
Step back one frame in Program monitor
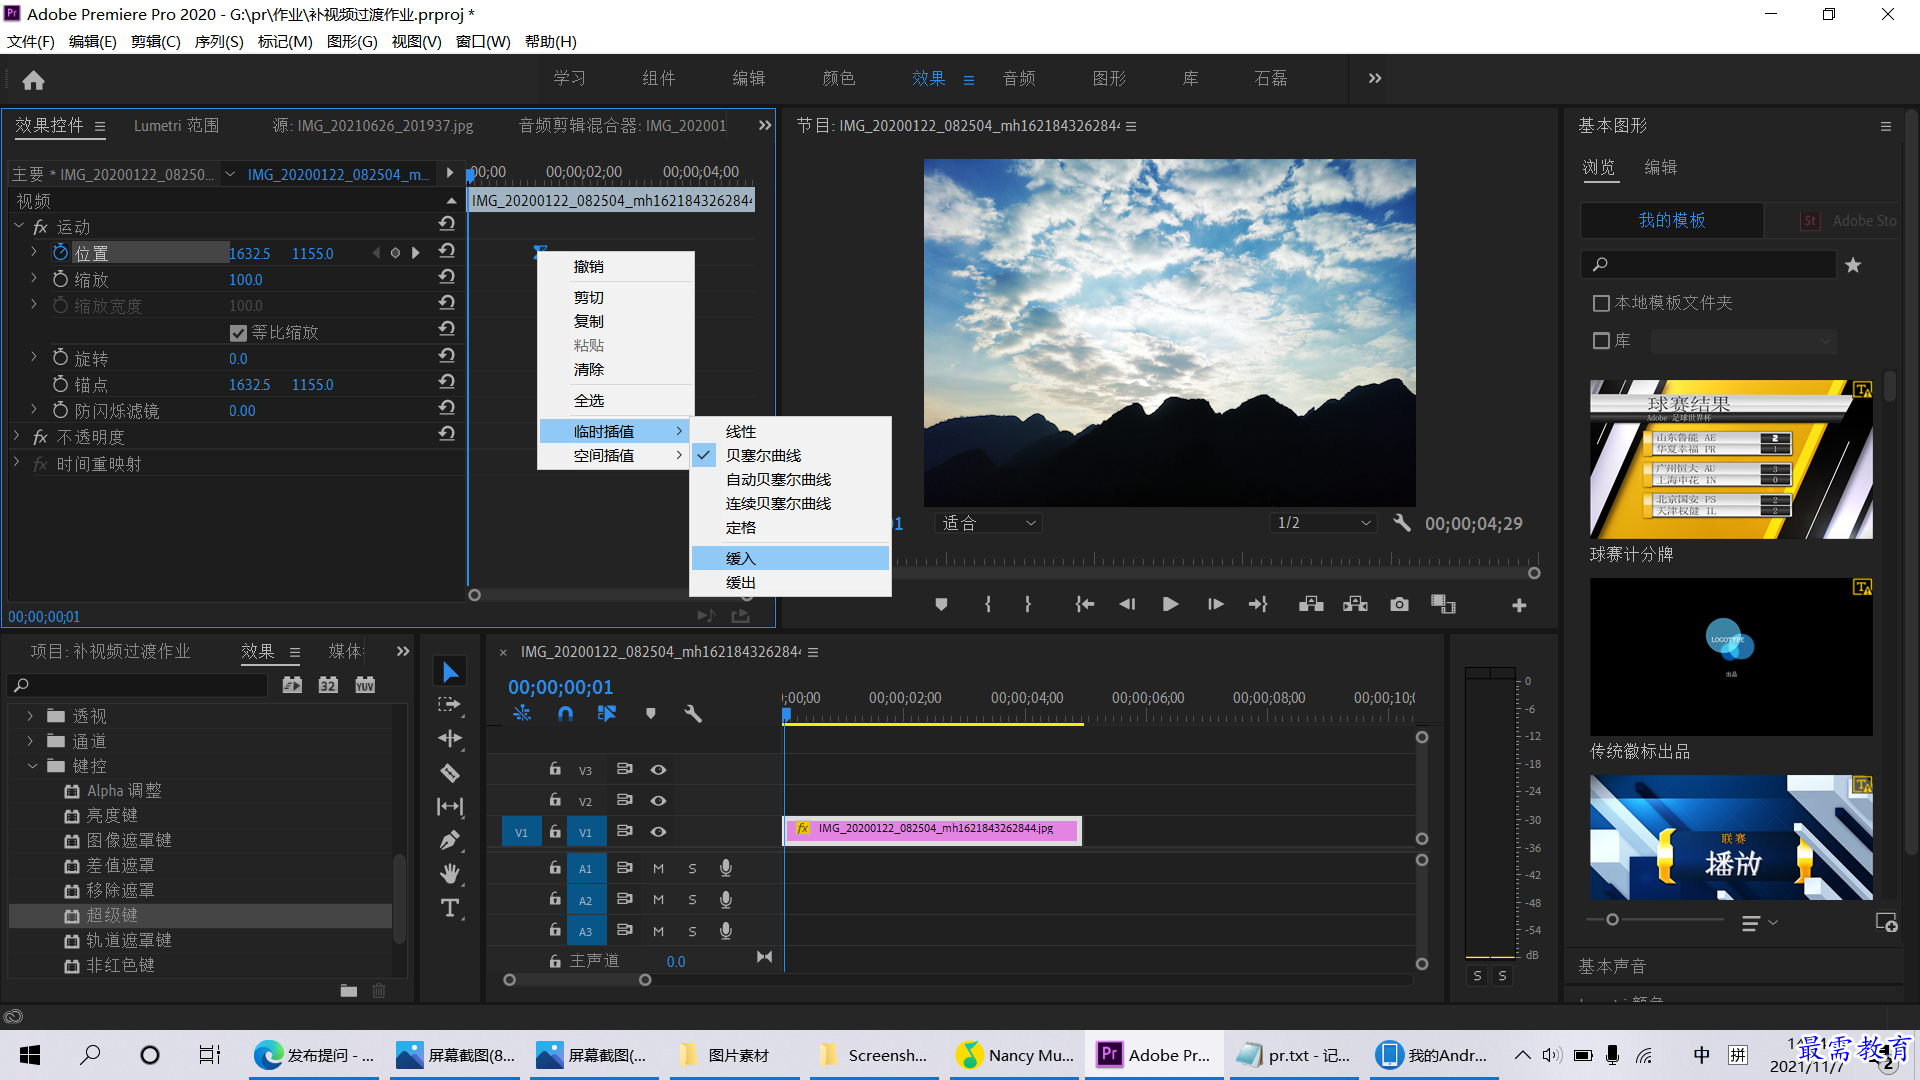point(1127,604)
